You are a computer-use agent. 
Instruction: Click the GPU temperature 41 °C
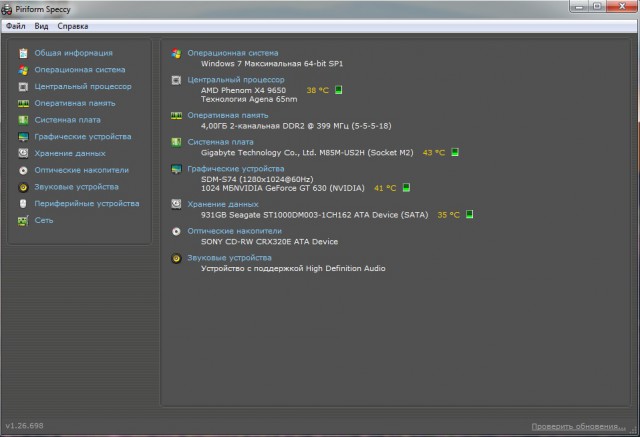pyautogui.click(x=385, y=188)
